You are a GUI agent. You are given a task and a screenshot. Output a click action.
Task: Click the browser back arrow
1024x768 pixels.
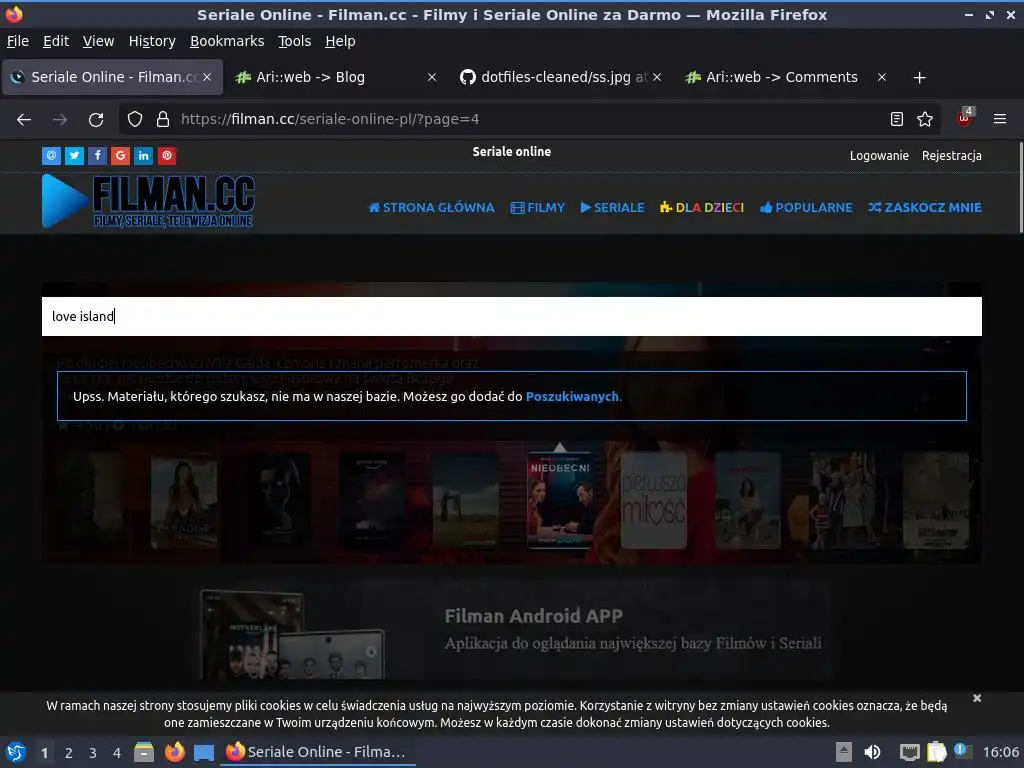pos(24,120)
